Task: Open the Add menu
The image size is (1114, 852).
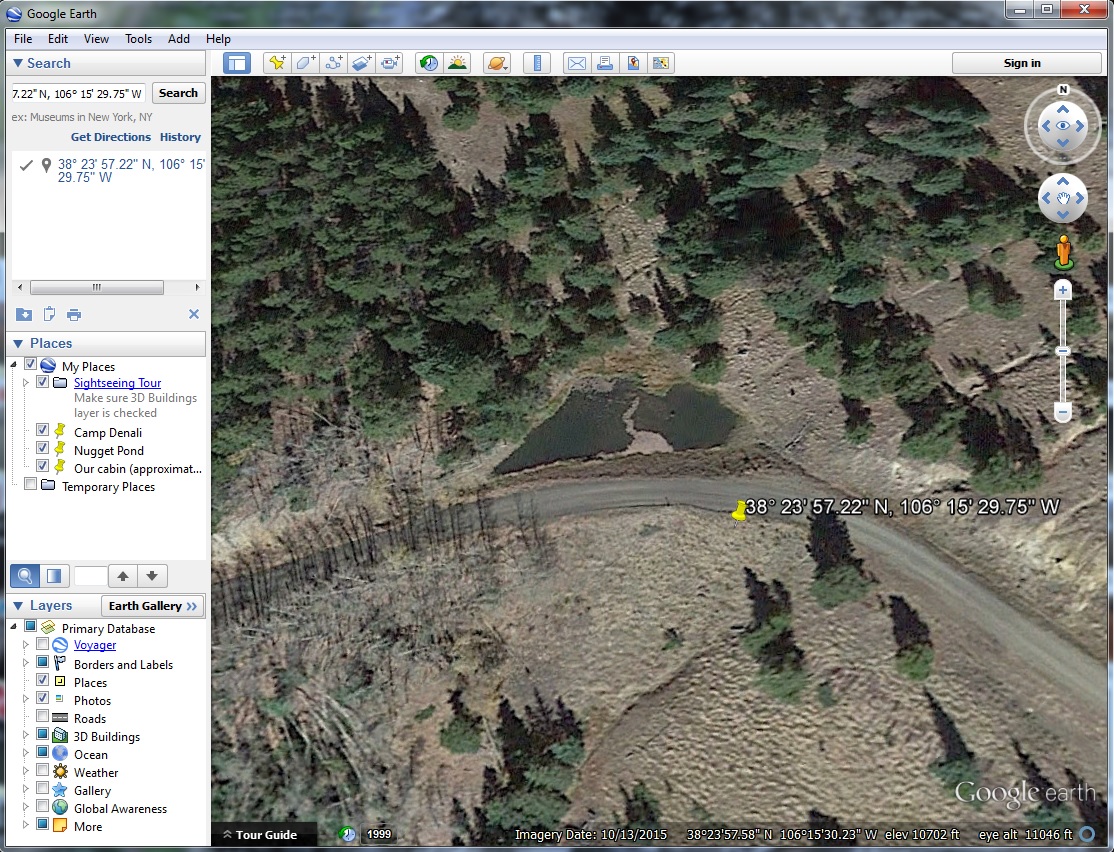Action: pyautogui.click(x=178, y=39)
